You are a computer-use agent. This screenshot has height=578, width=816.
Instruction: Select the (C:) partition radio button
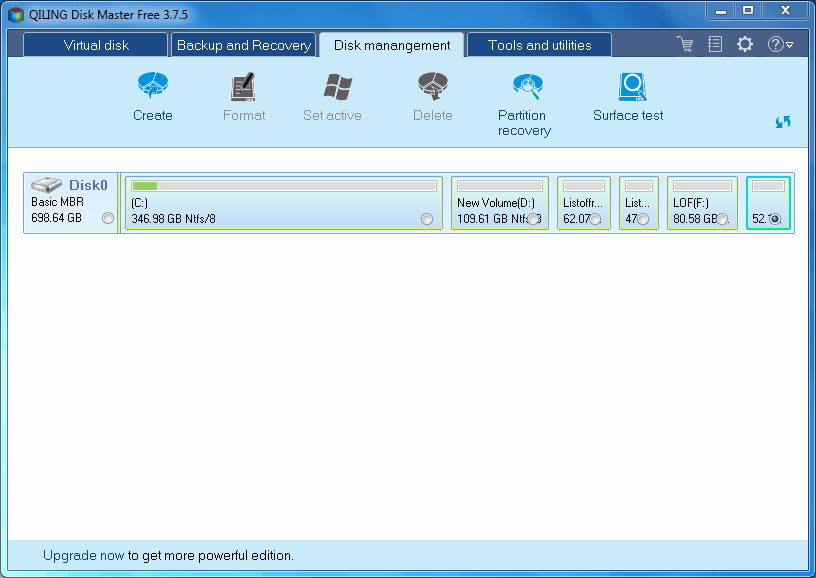(x=427, y=219)
